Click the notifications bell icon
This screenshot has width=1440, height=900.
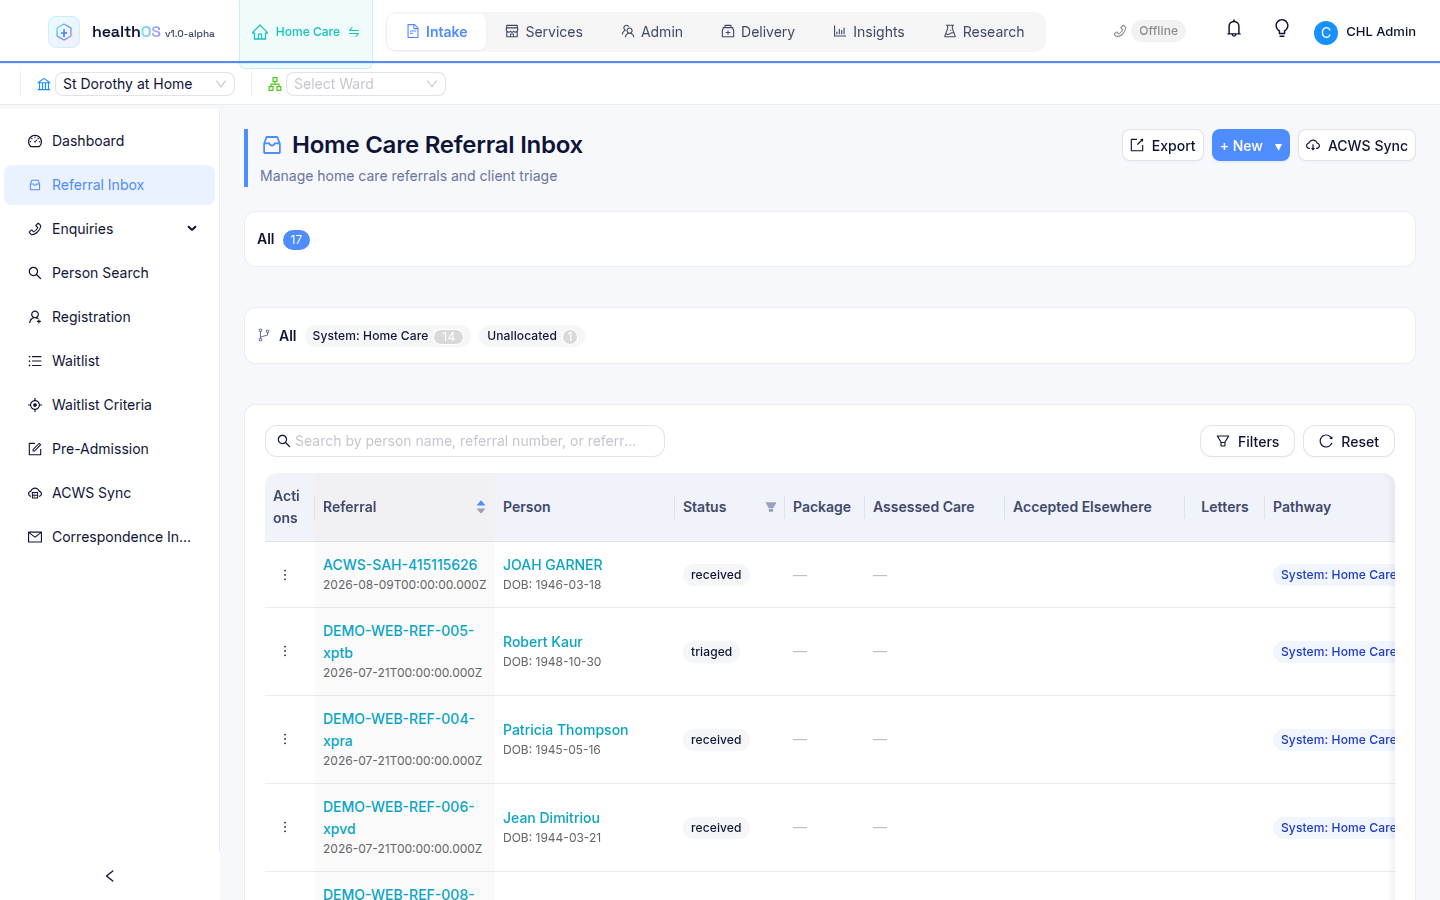(1234, 29)
